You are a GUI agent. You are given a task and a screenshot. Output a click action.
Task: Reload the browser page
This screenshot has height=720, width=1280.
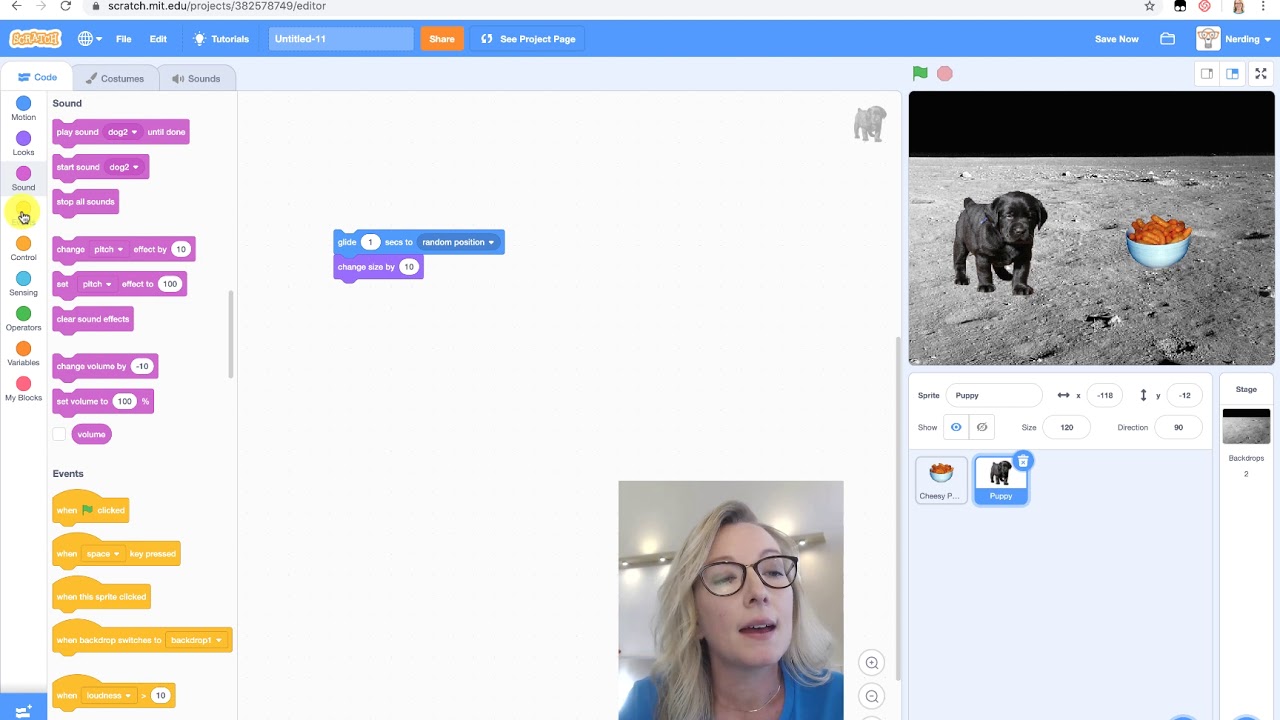65,6
